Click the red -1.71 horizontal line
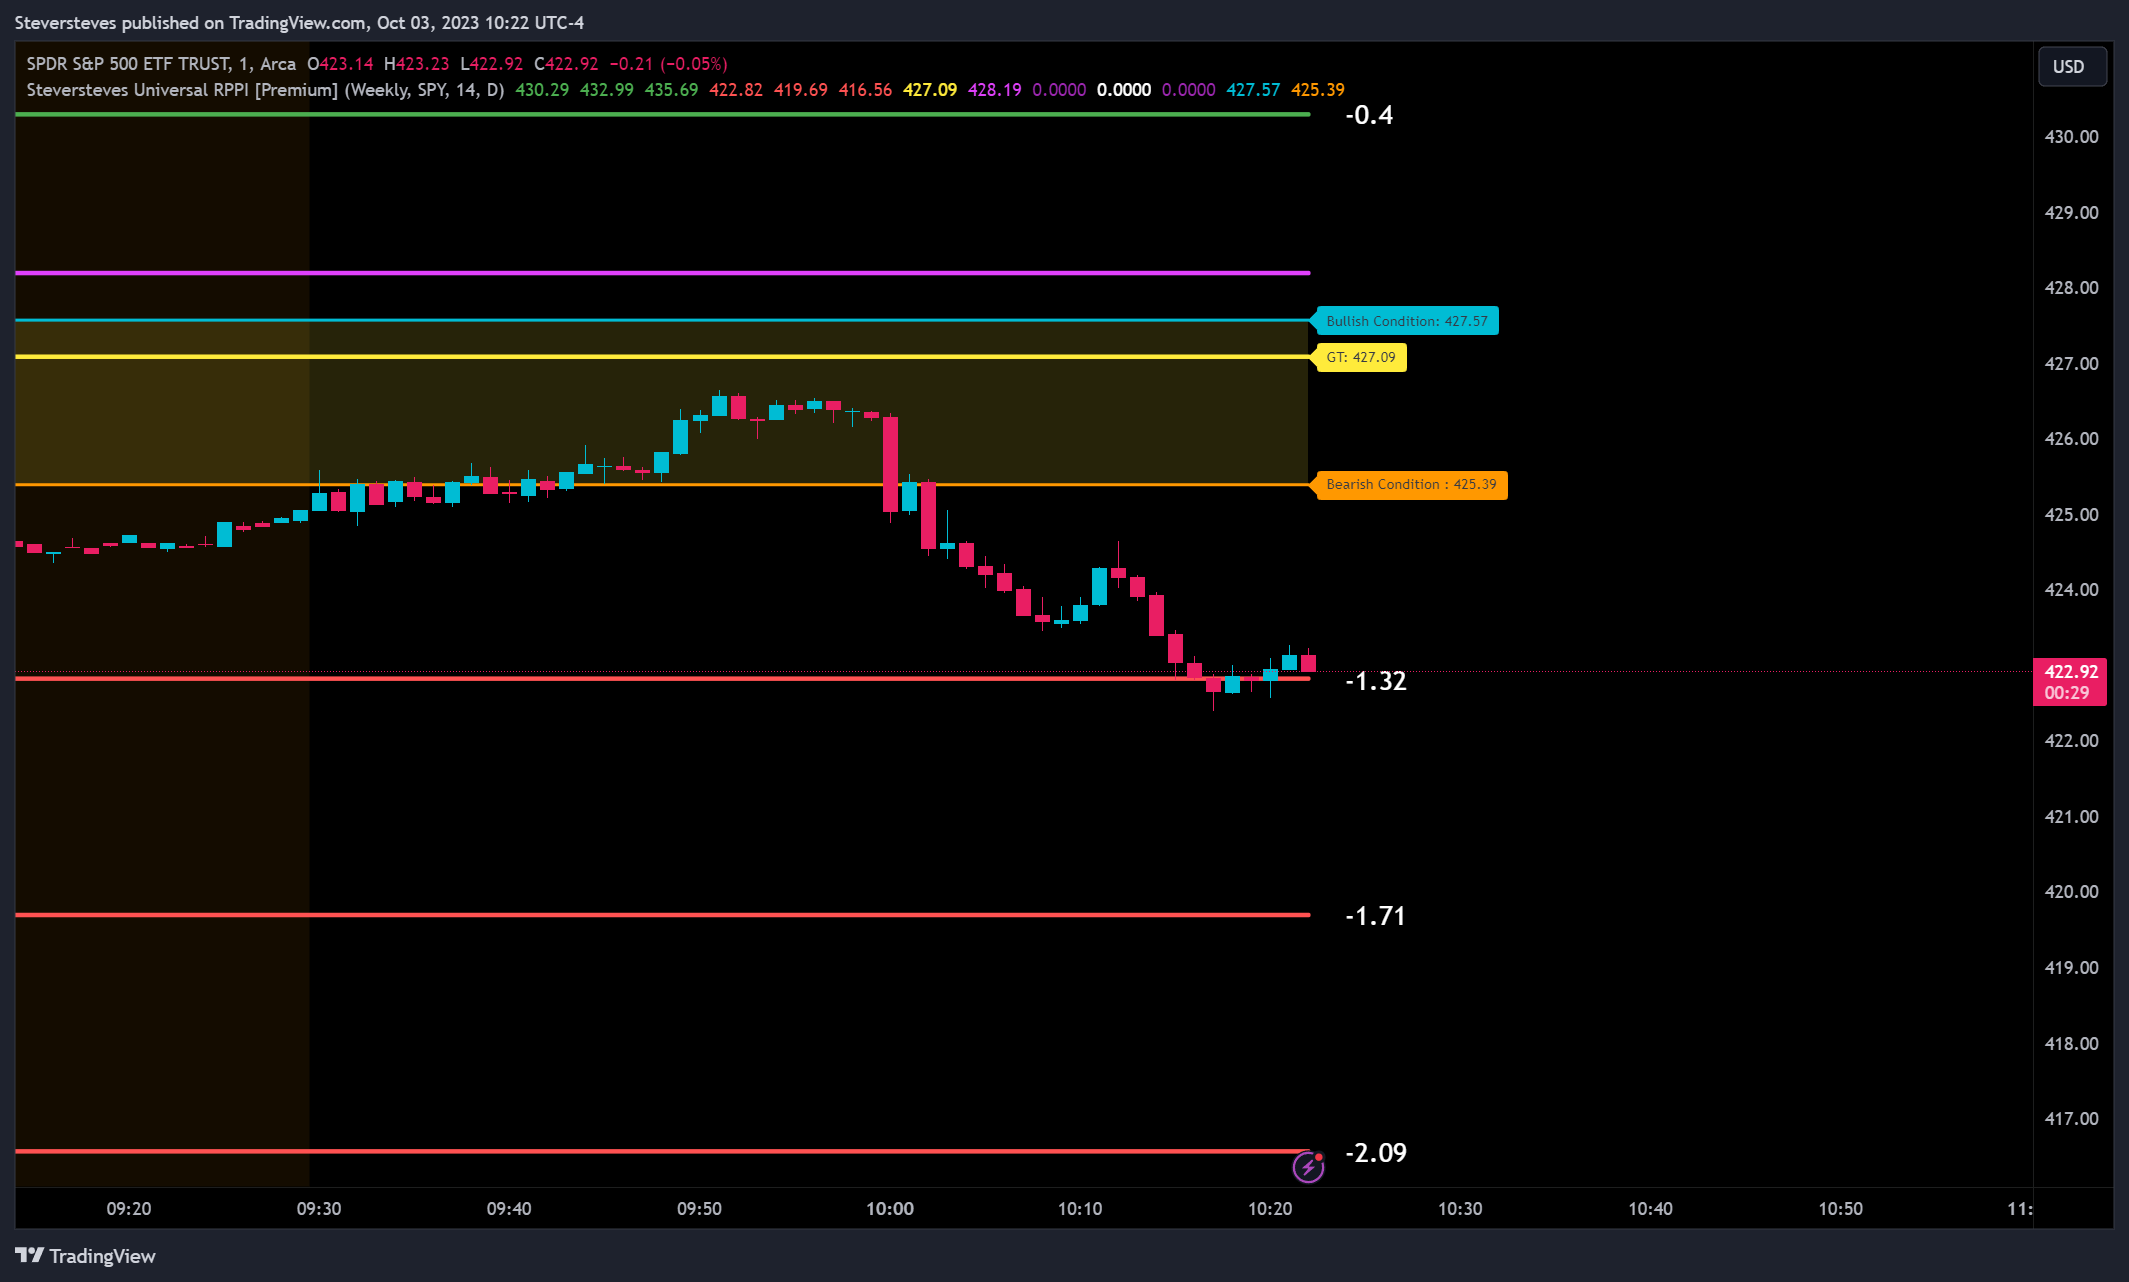The width and height of the screenshot is (2129, 1282). click(662, 915)
